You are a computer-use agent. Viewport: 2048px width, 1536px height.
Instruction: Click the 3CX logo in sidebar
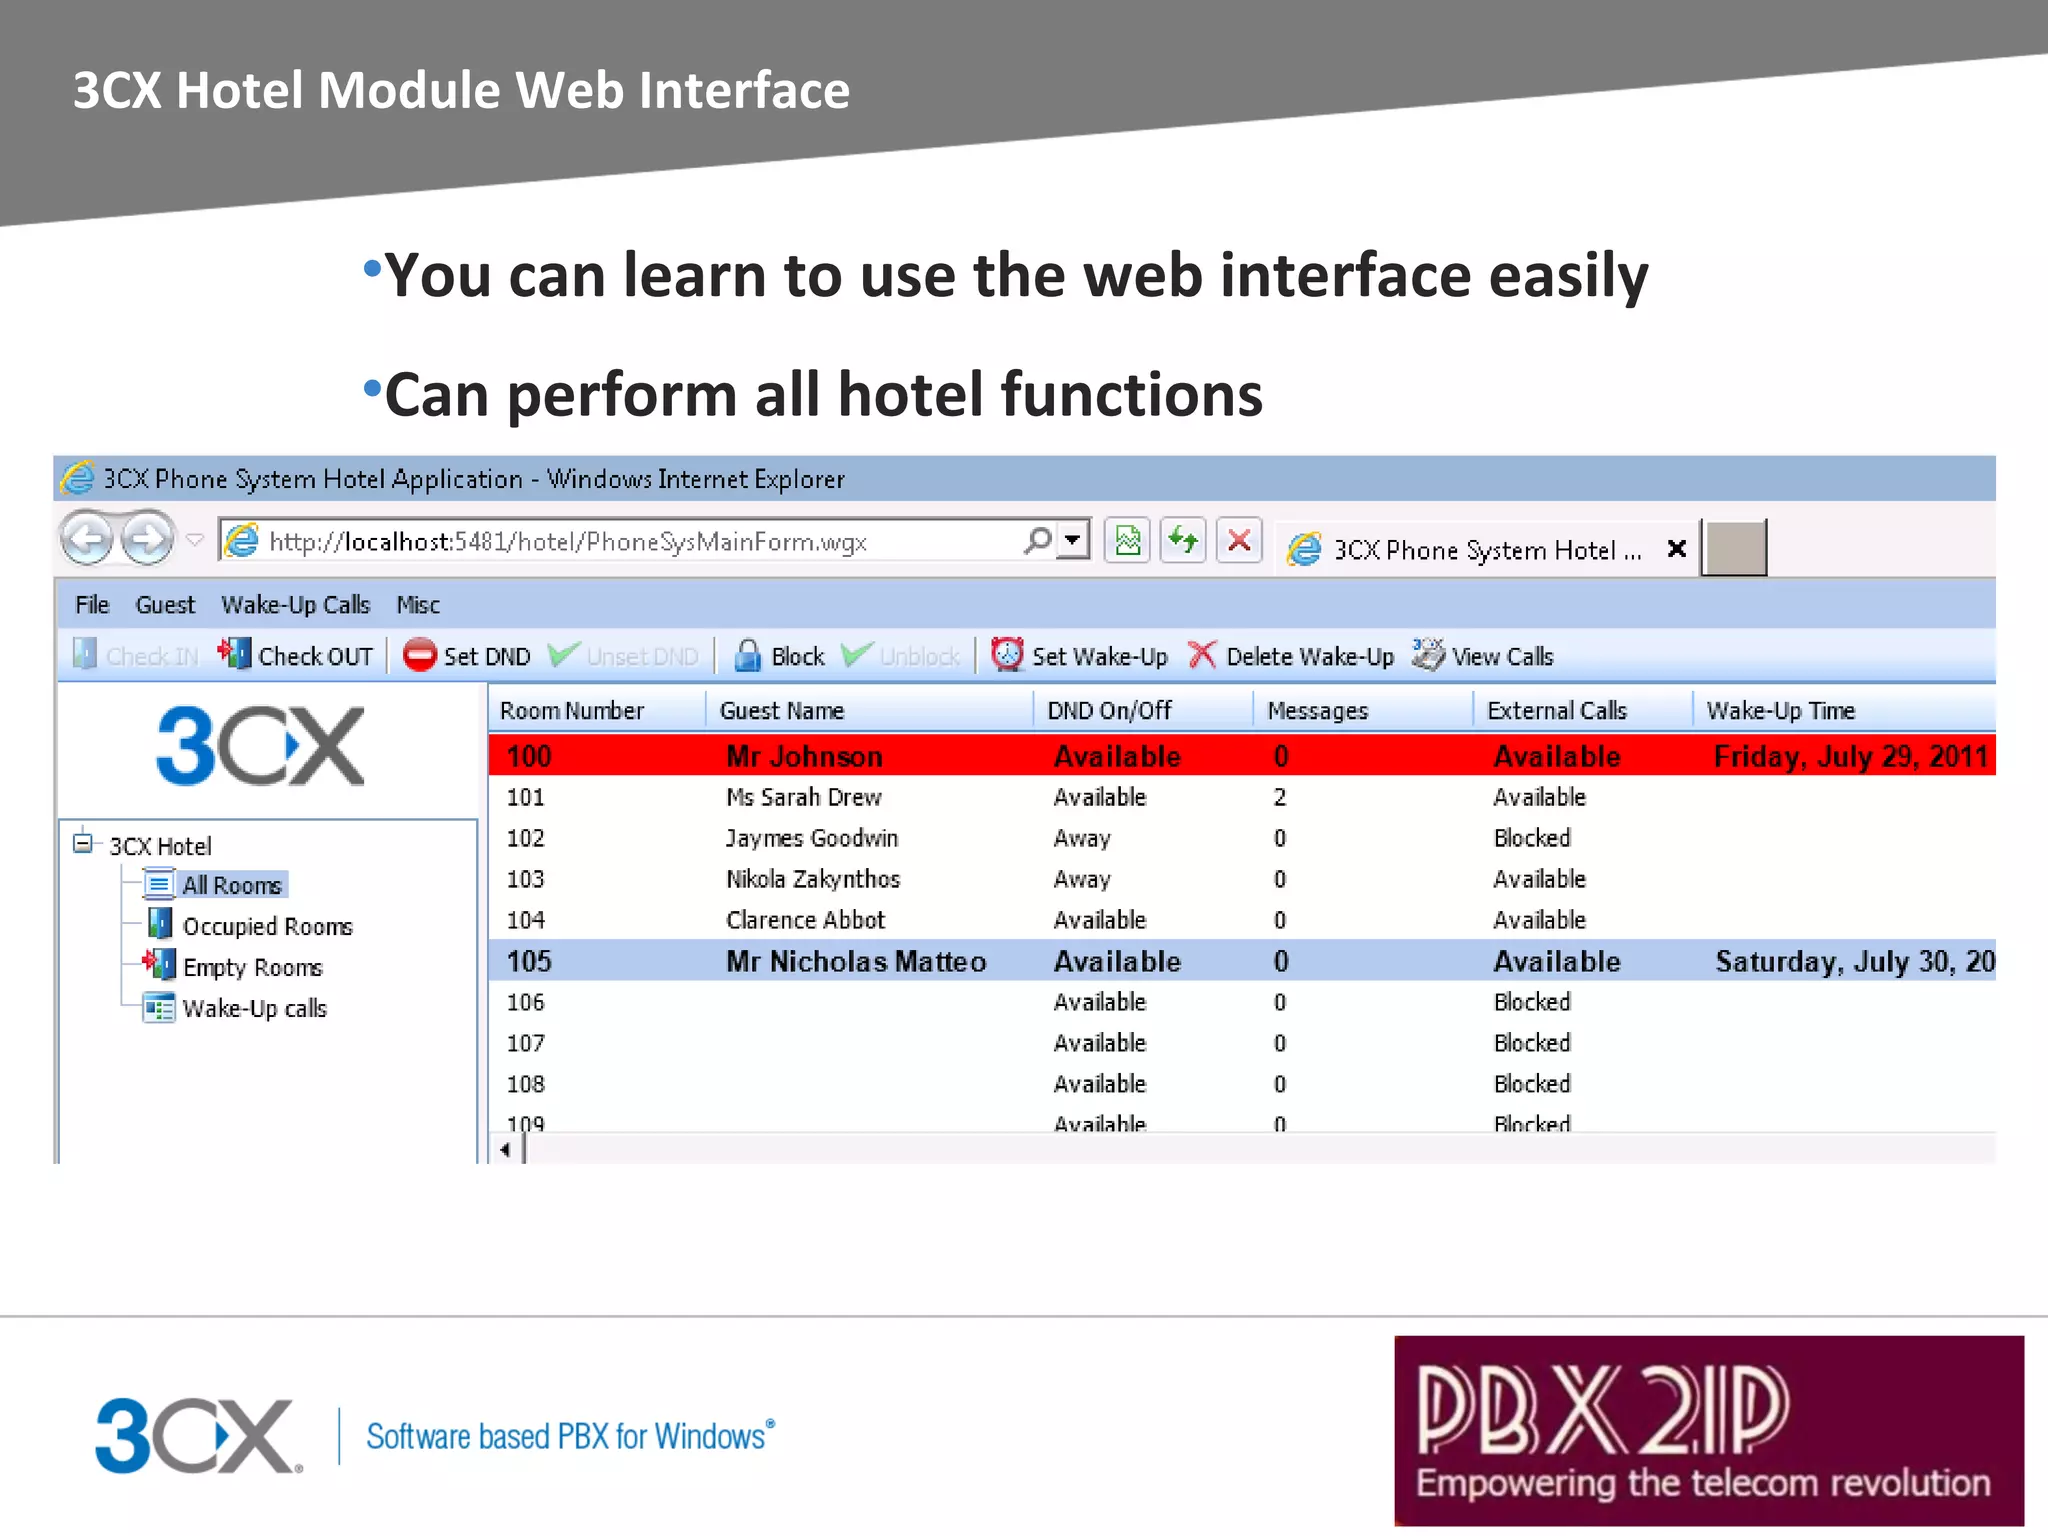click(261, 745)
